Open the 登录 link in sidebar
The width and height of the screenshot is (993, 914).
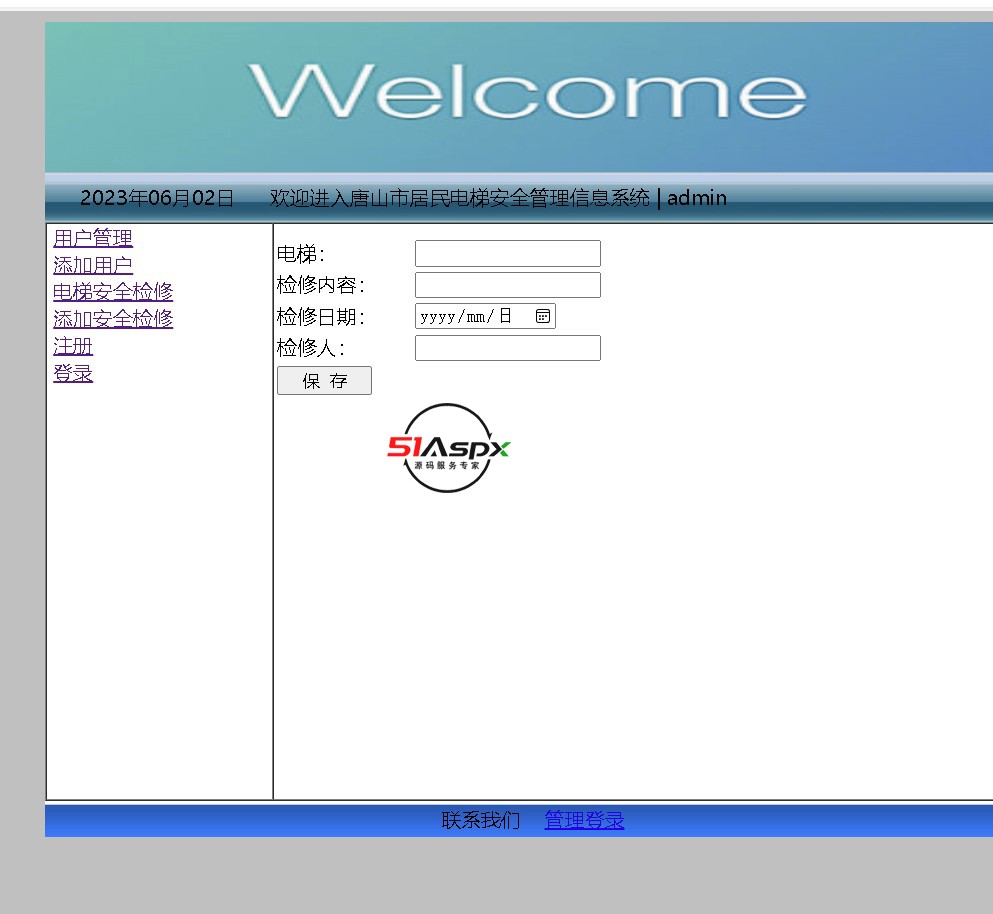(x=73, y=374)
